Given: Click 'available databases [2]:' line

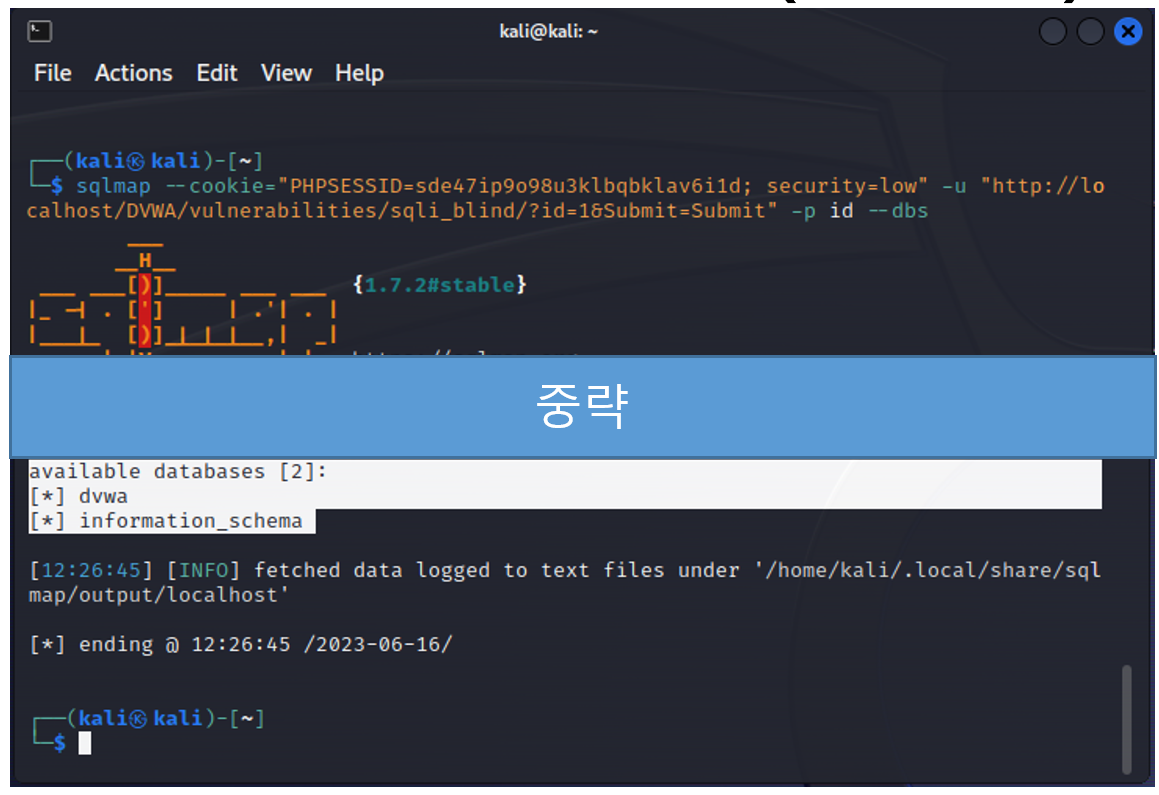Looking at the screenshot, I should (177, 471).
